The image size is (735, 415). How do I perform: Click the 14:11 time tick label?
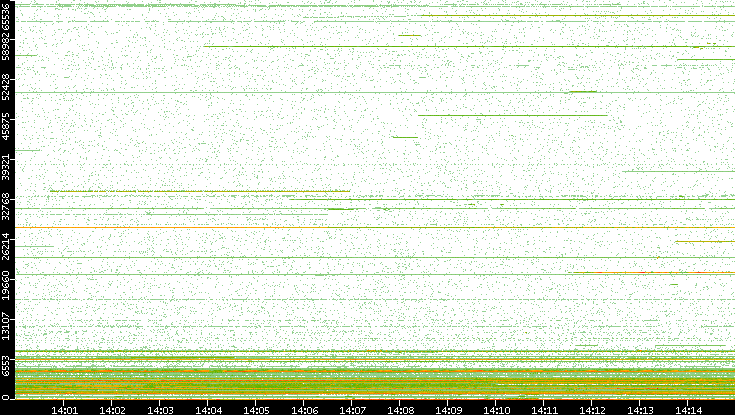[x=544, y=411]
